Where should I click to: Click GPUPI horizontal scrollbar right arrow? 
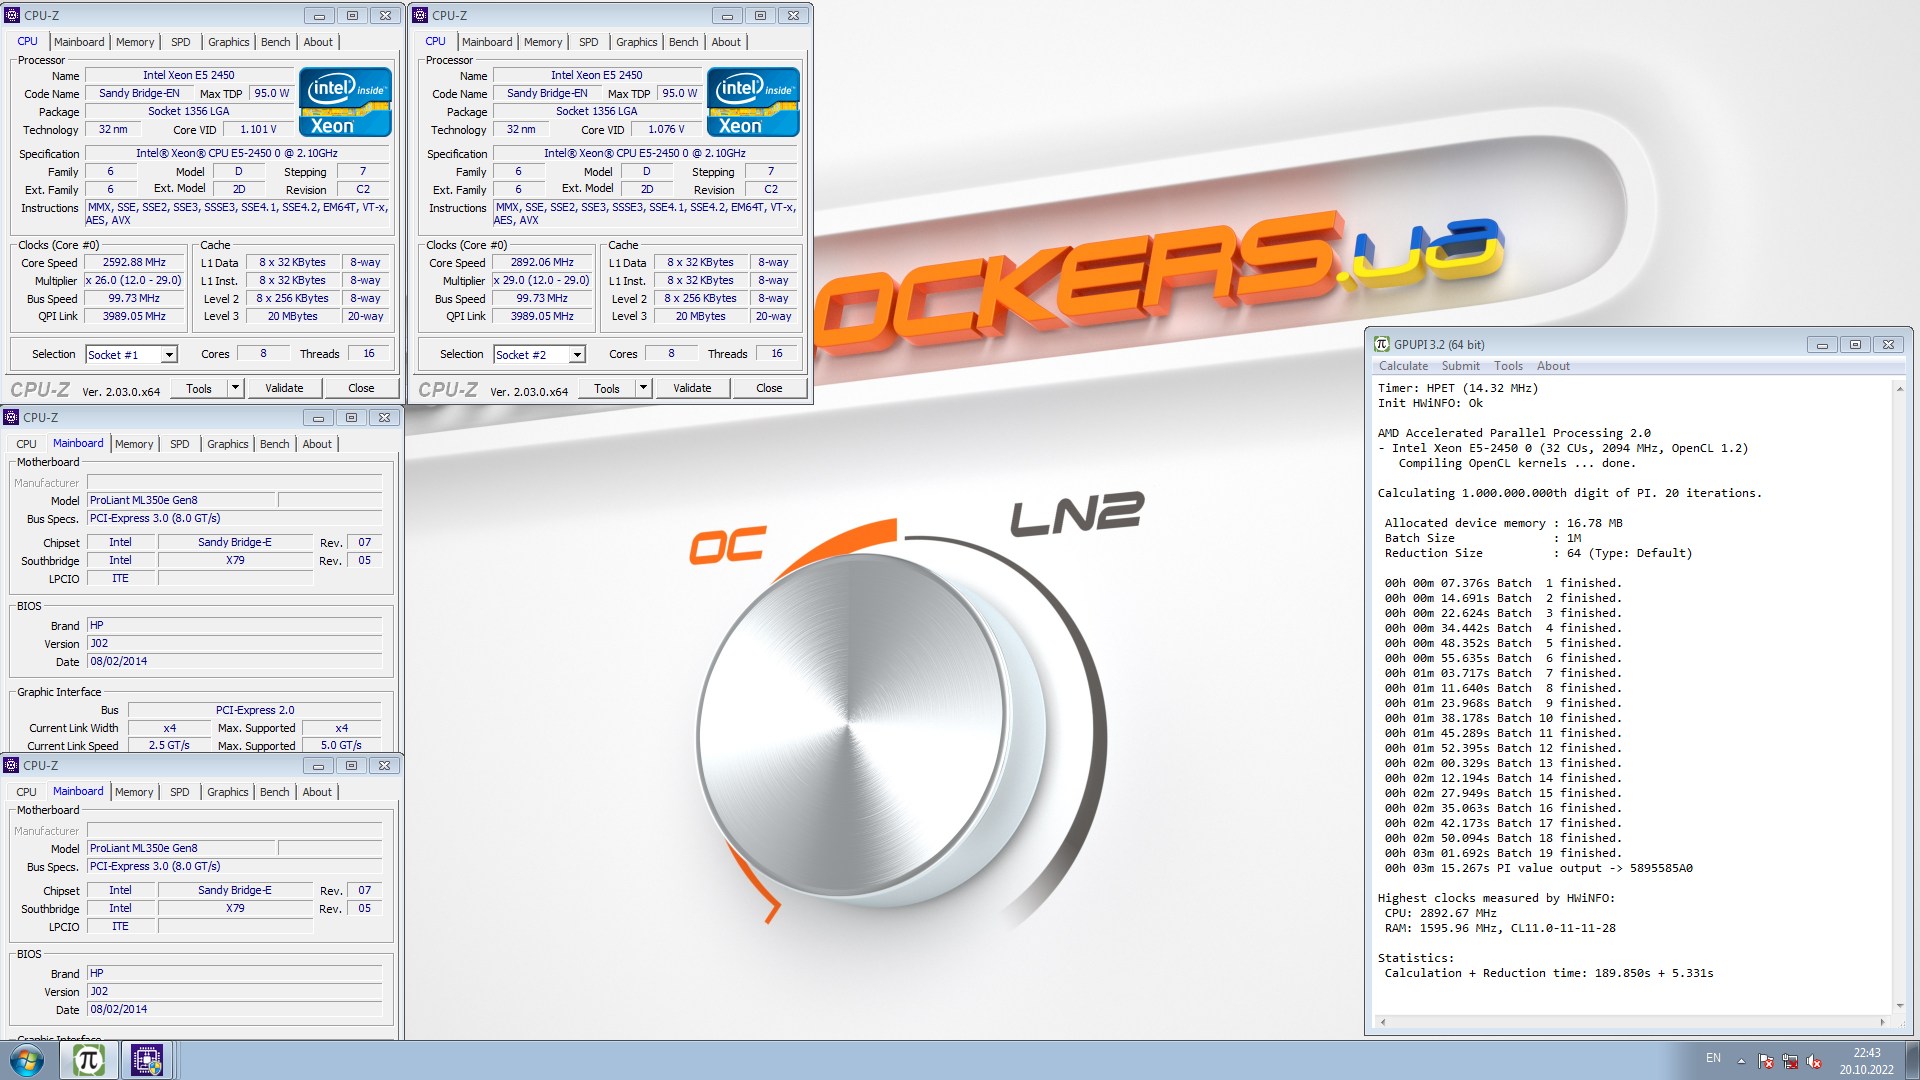[x=1882, y=1022]
